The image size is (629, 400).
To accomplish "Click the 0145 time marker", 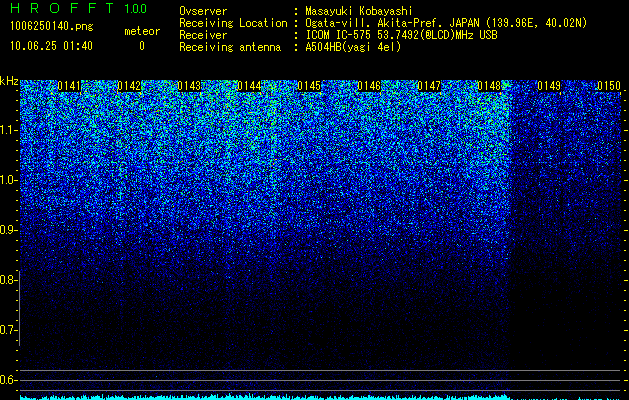I will click(x=309, y=86).
